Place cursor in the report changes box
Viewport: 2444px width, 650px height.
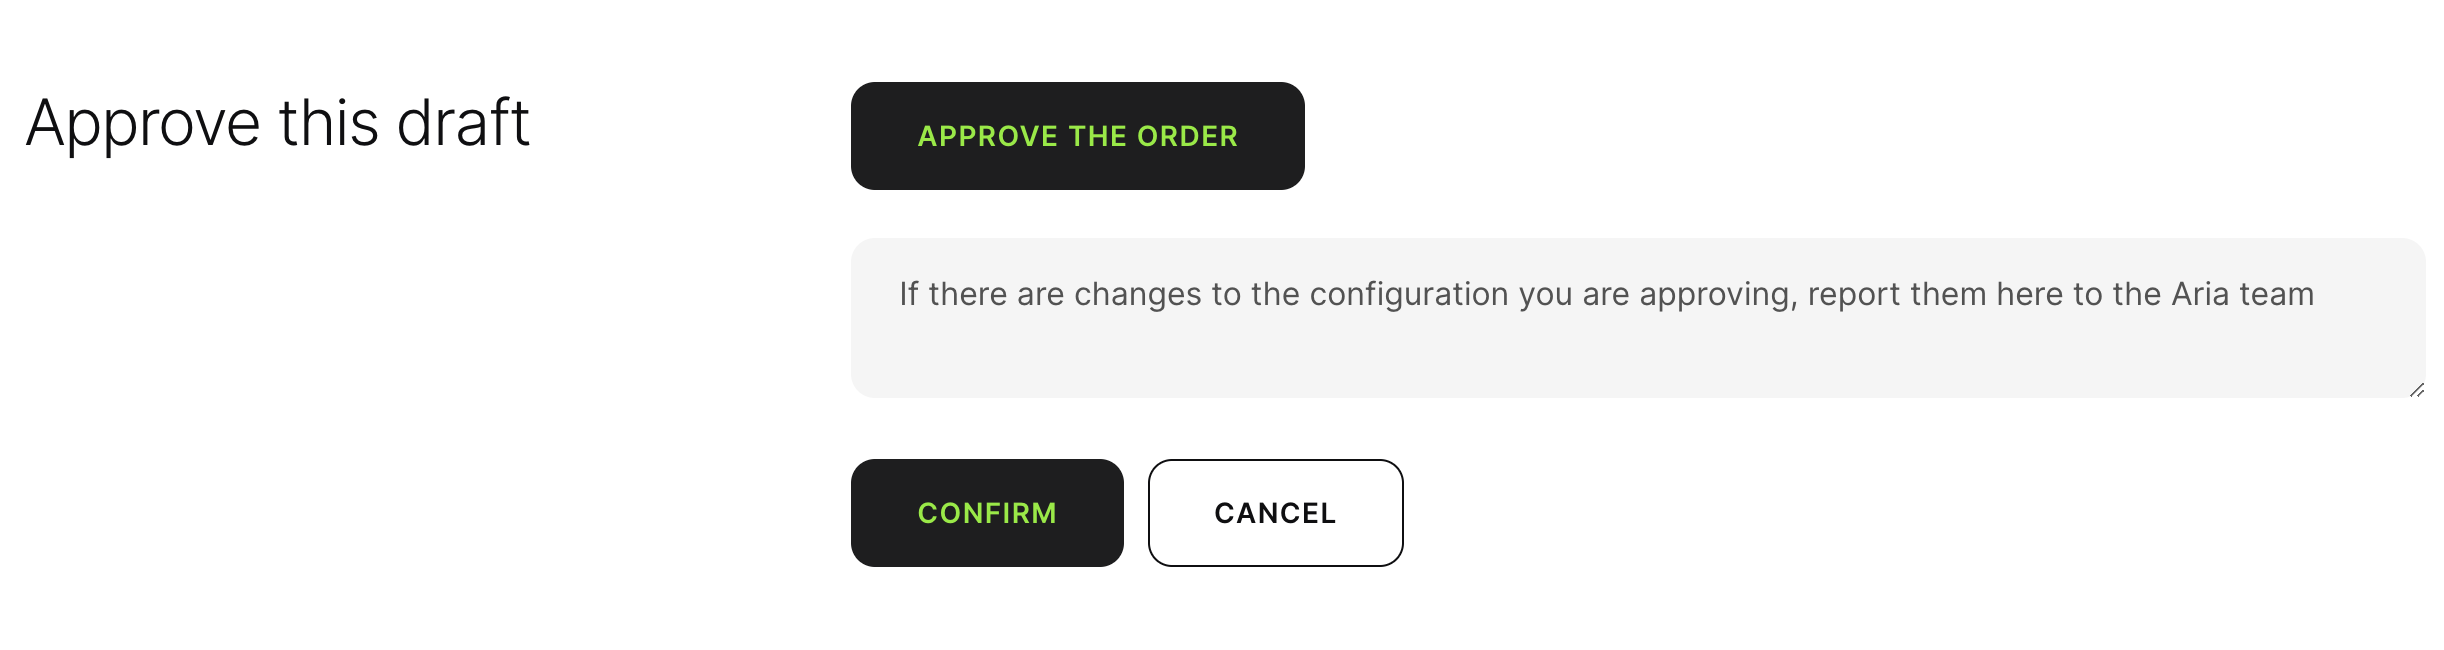(x=1637, y=318)
